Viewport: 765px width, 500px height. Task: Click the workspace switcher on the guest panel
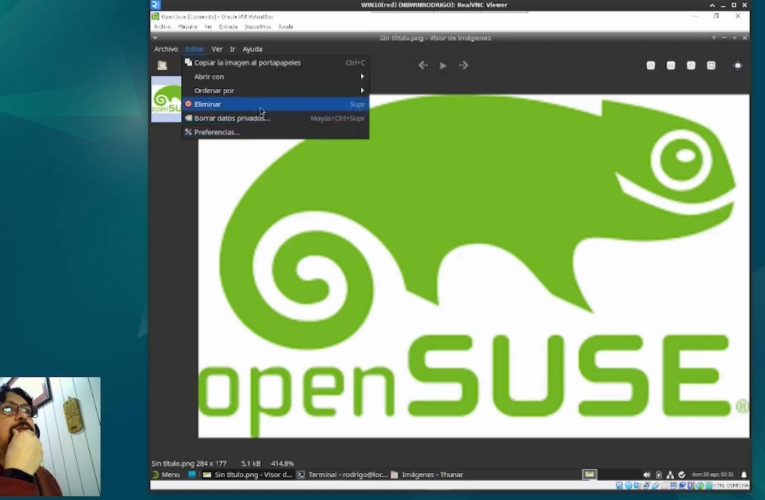pyautogui.click(x=589, y=475)
